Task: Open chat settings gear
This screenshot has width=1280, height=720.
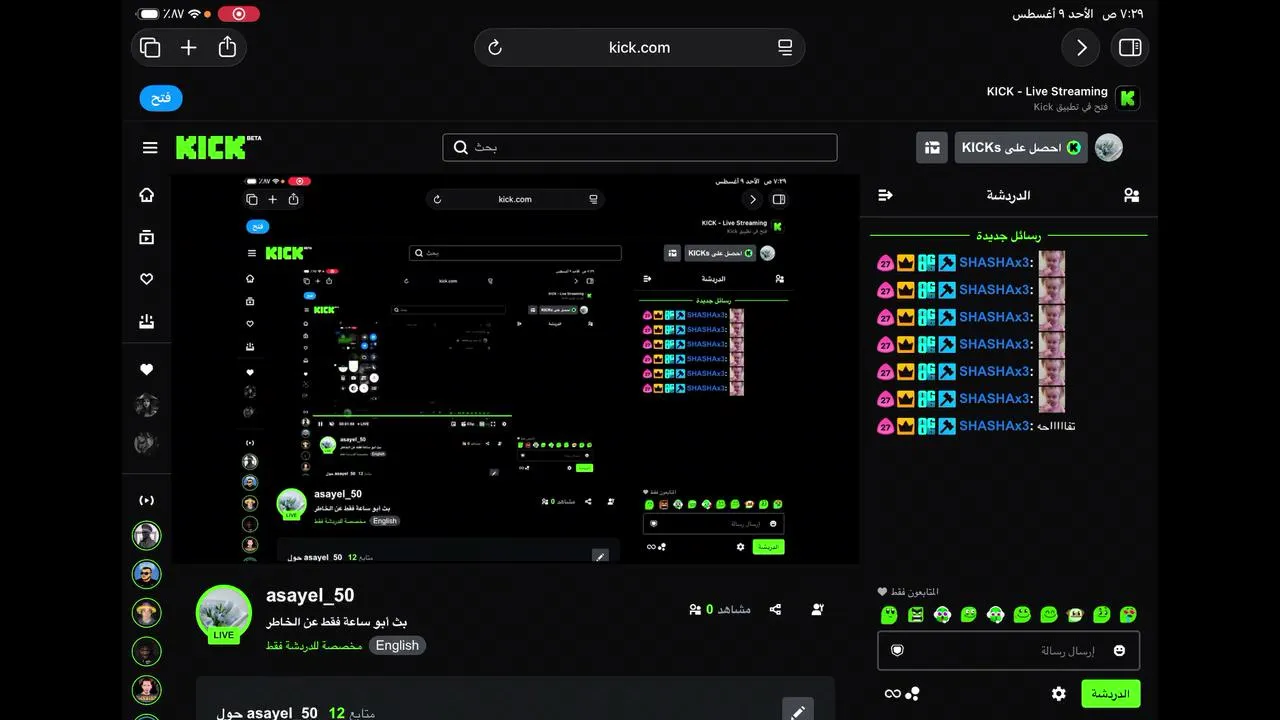Action: click(1059, 693)
